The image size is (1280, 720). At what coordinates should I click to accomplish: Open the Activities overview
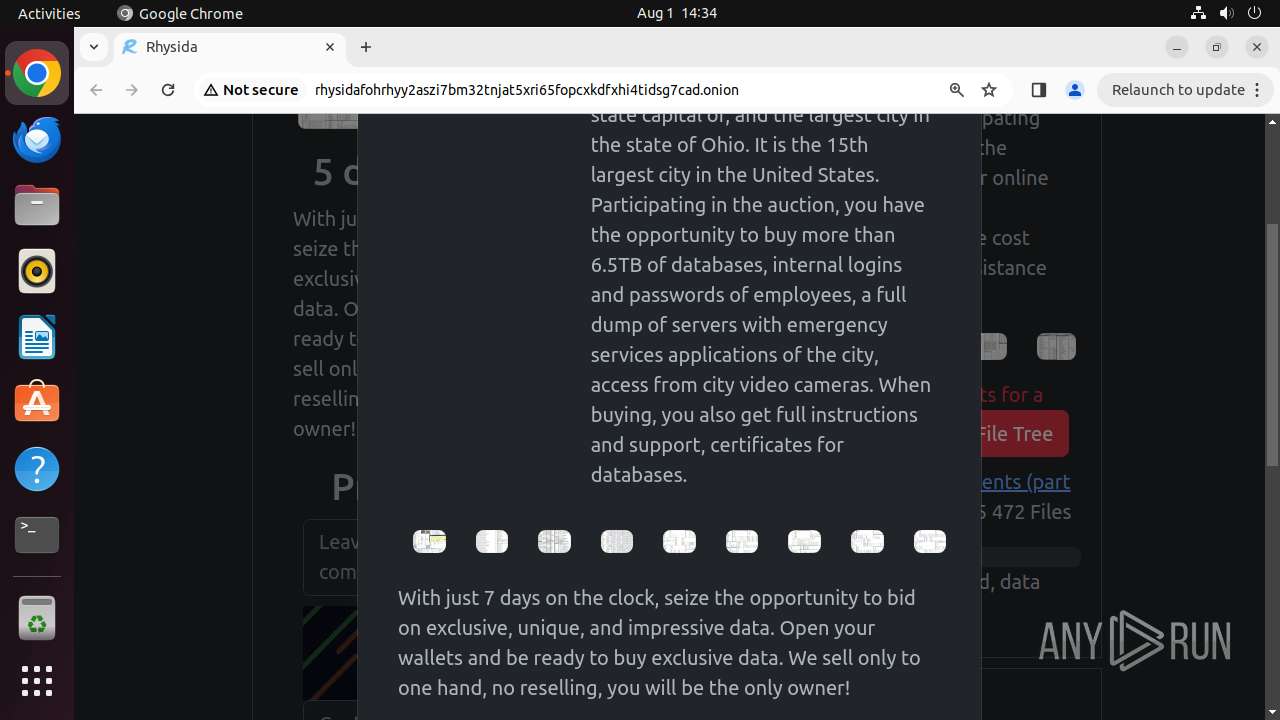coord(49,13)
